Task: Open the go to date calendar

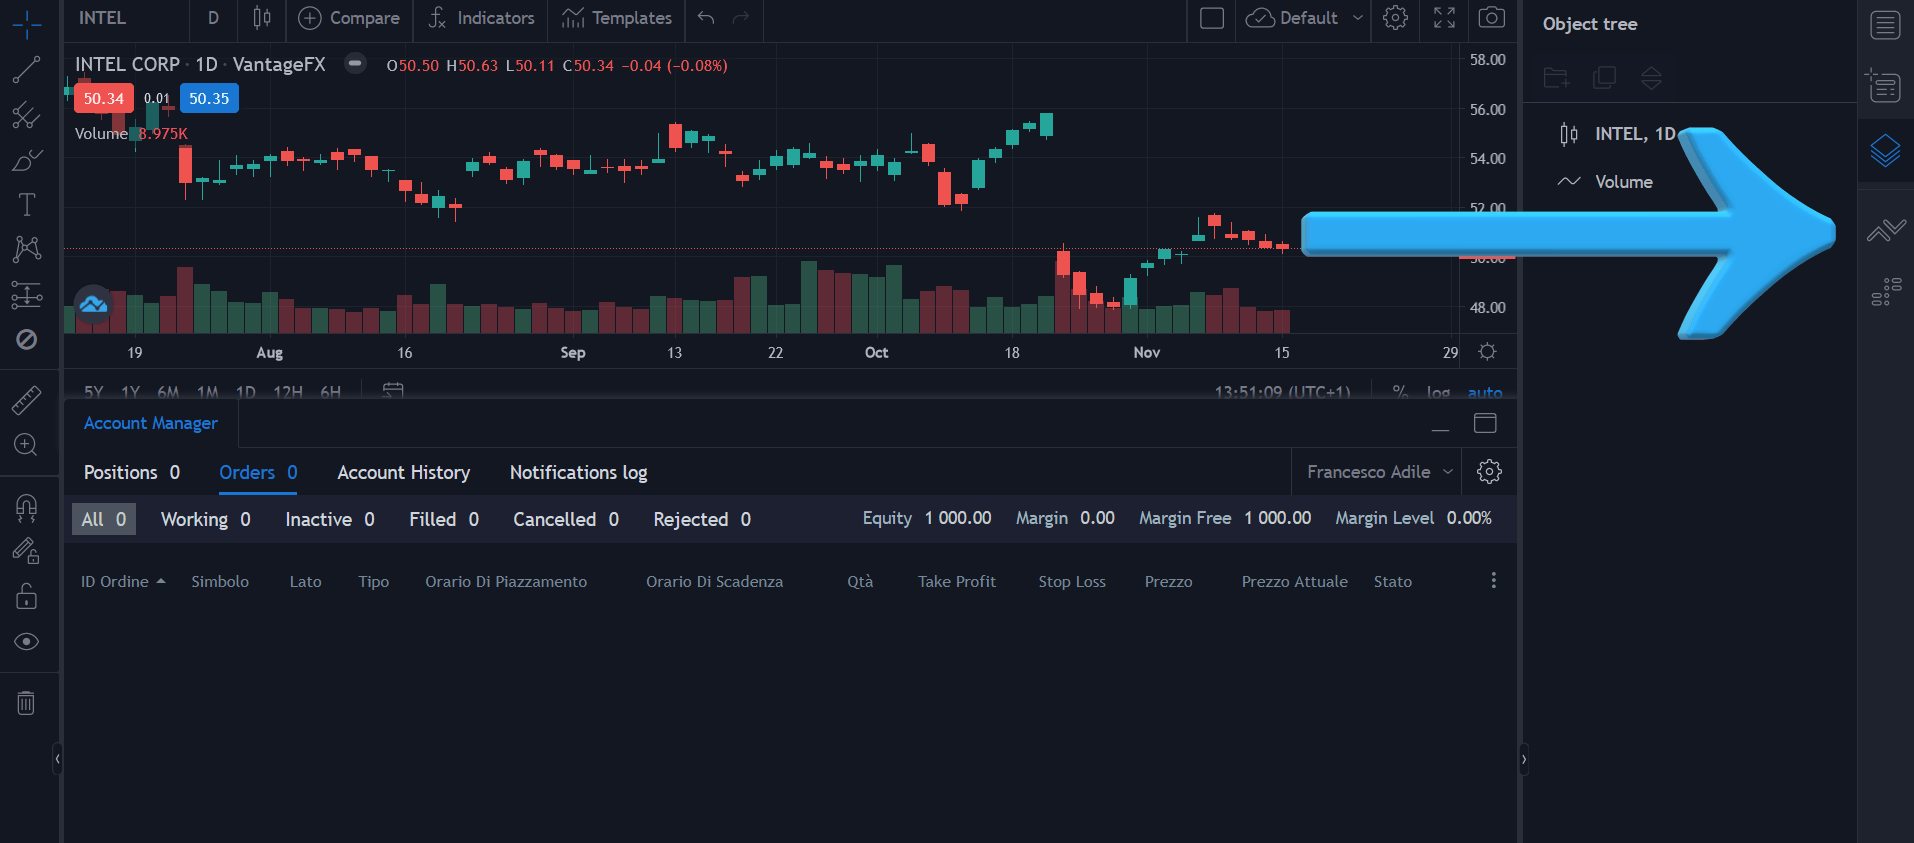Action: tap(393, 391)
